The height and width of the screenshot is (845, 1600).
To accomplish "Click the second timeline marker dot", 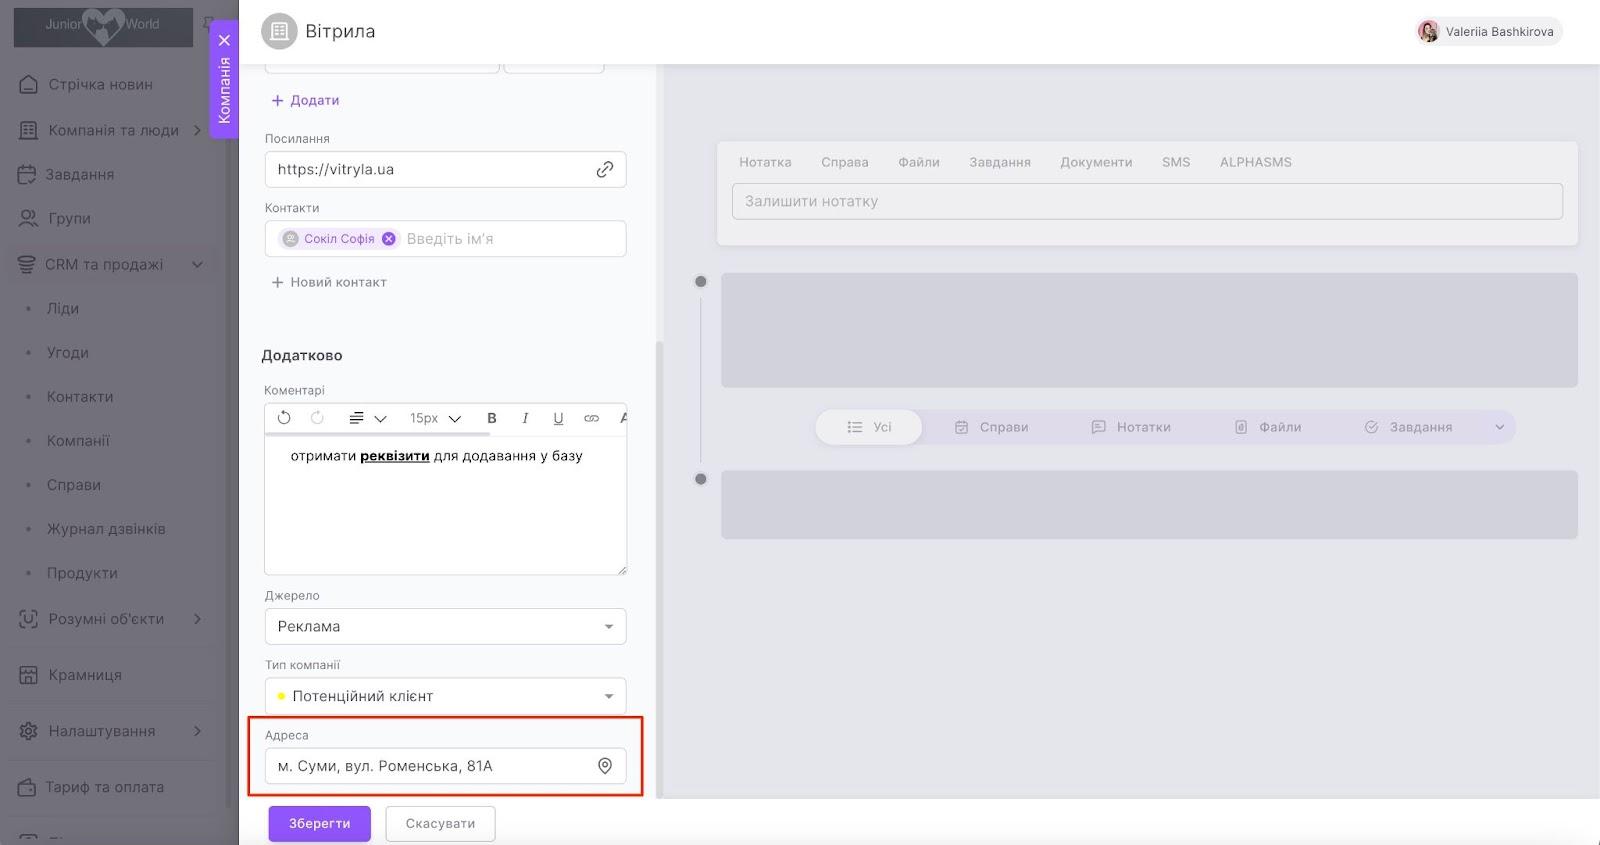I will point(701,479).
